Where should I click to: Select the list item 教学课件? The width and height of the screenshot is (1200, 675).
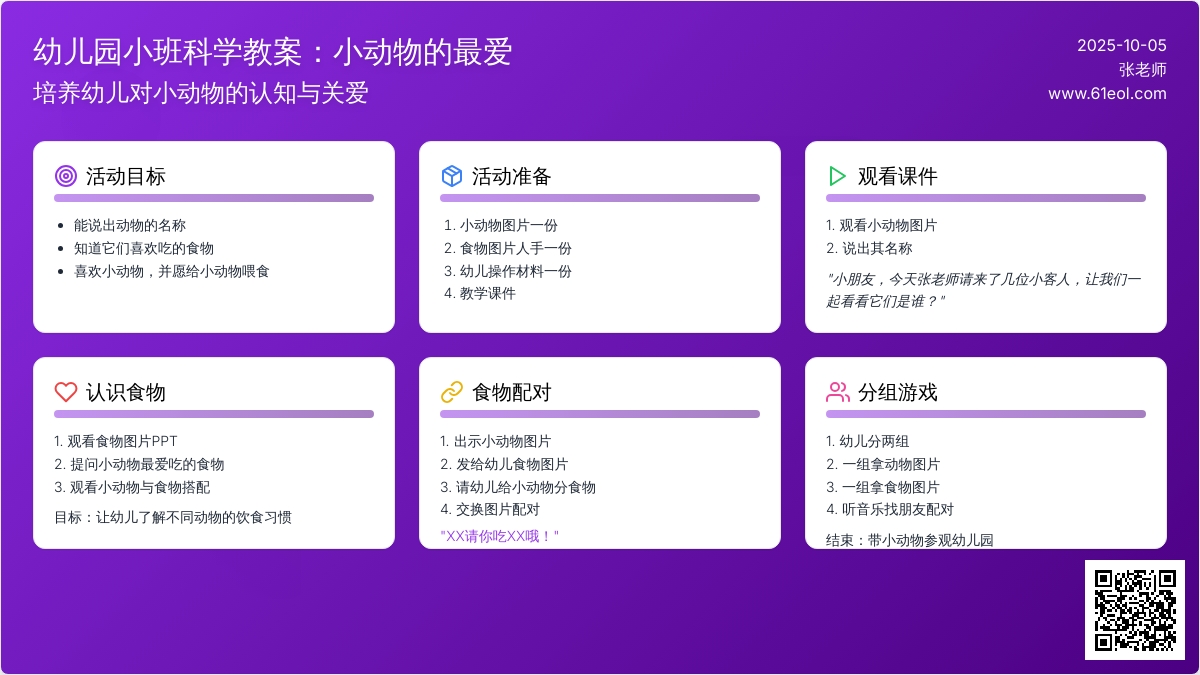(x=487, y=294)
